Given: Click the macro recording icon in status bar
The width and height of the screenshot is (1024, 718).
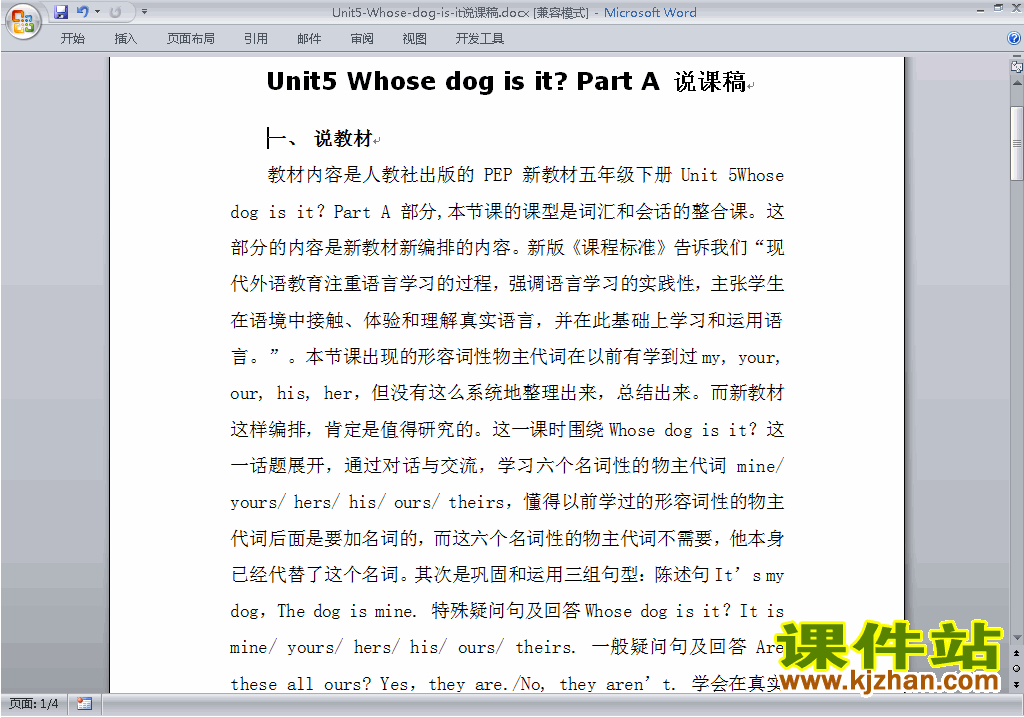Looking at the screenshot, I should pyautogui.click(x=84, y=704).
